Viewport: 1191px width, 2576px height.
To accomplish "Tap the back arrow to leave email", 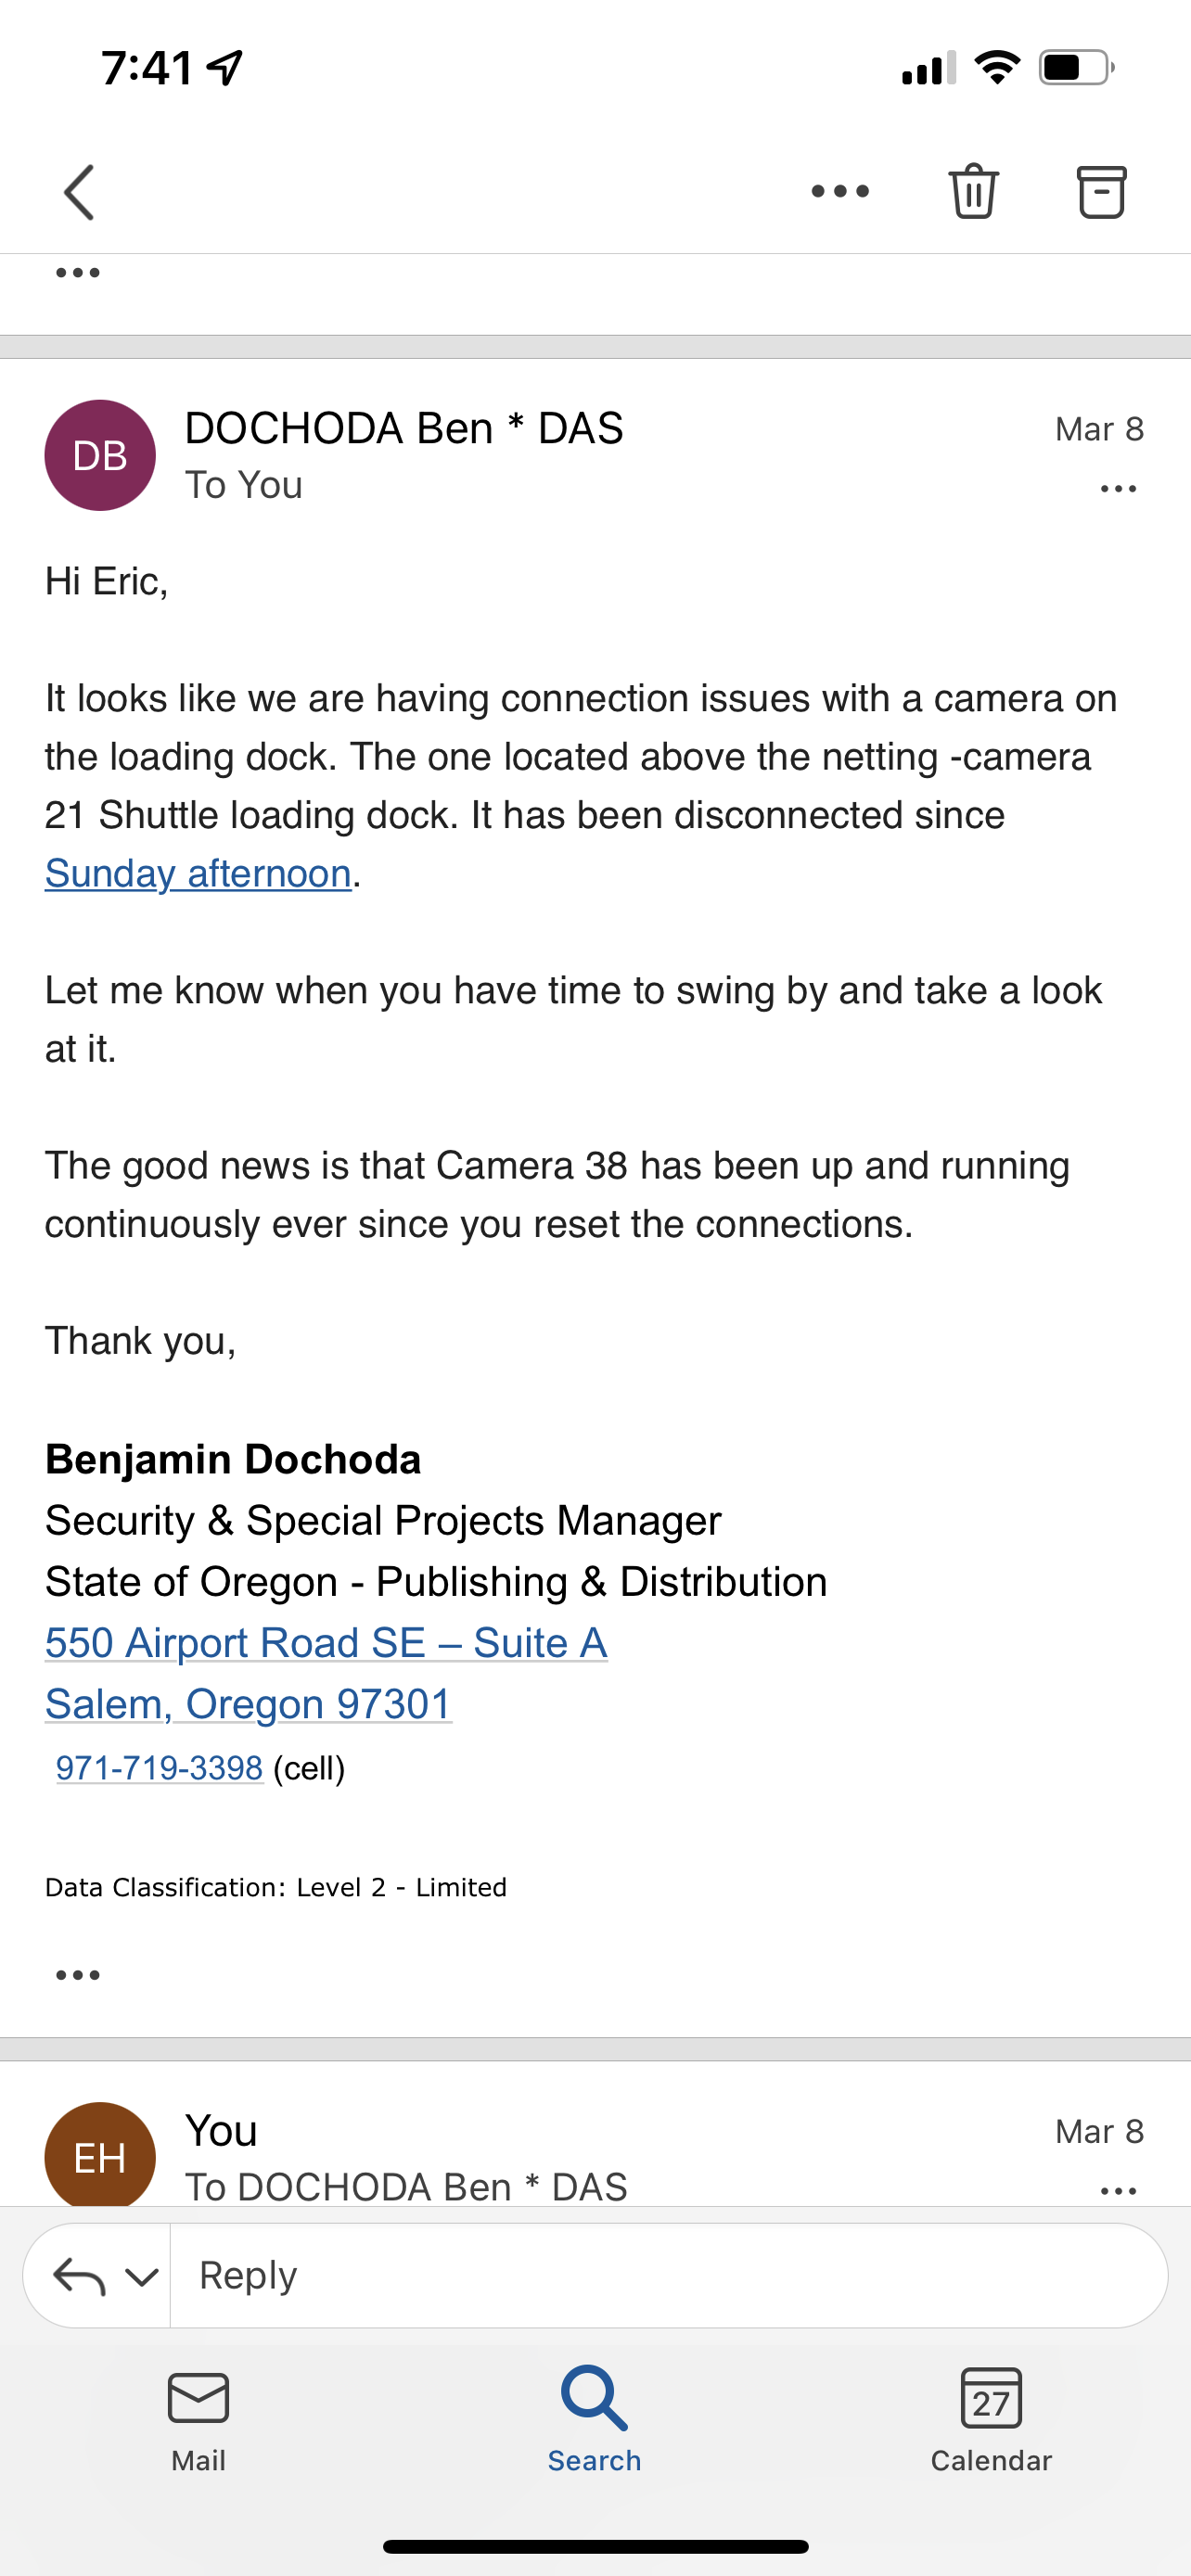I will tap(79, 191).
